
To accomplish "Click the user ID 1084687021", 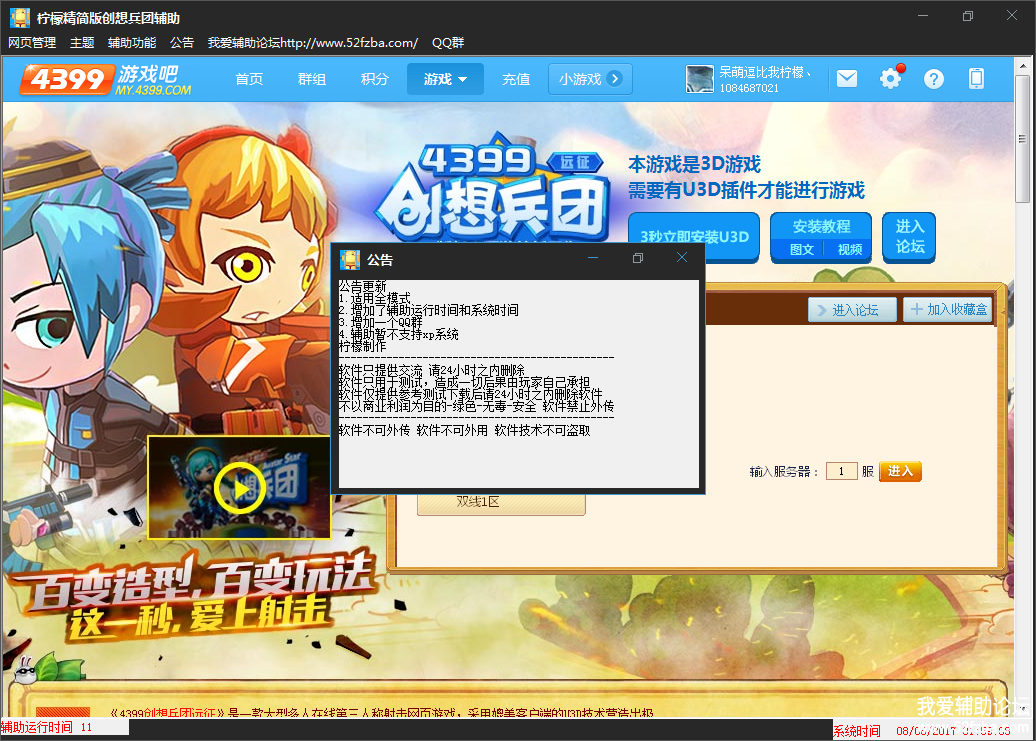I will pyautogui.click(x=749, y=88).
